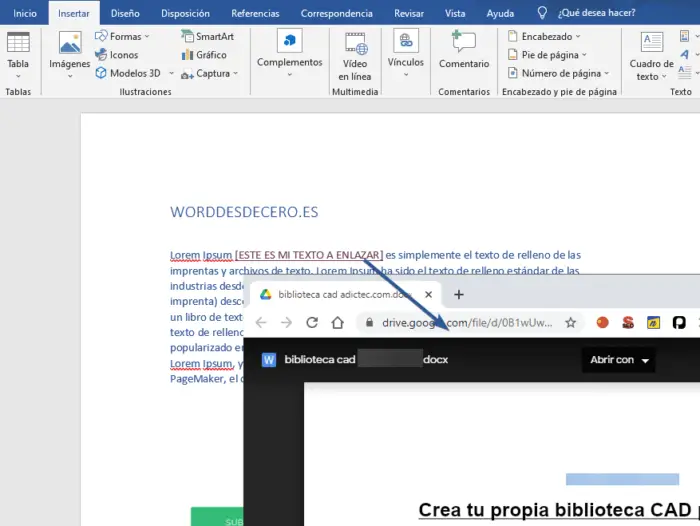The image size is (700, 526).
Task: Click the yellow square browser extension icon
Action: pyautogui.click(x=654, y=322)
